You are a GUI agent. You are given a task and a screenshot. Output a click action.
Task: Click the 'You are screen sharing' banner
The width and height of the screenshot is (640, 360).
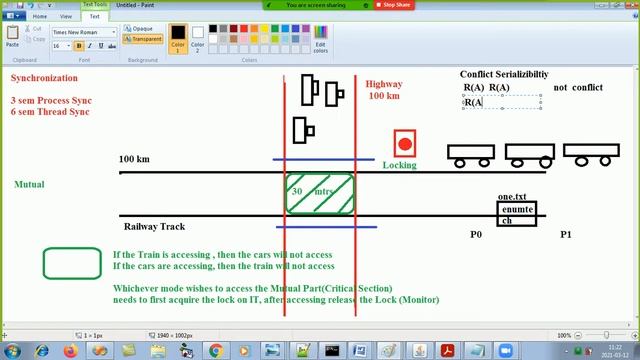pos(317,5)
